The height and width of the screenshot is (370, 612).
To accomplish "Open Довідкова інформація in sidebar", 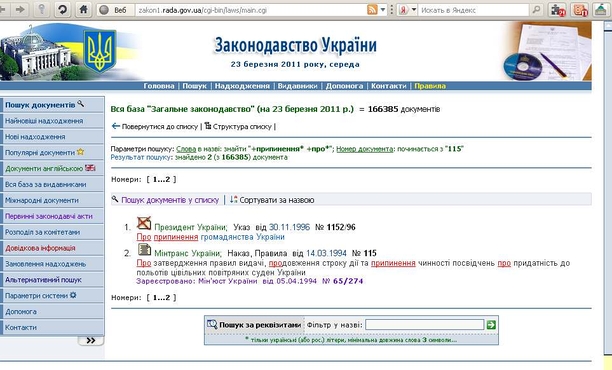I will coord(40,248).
